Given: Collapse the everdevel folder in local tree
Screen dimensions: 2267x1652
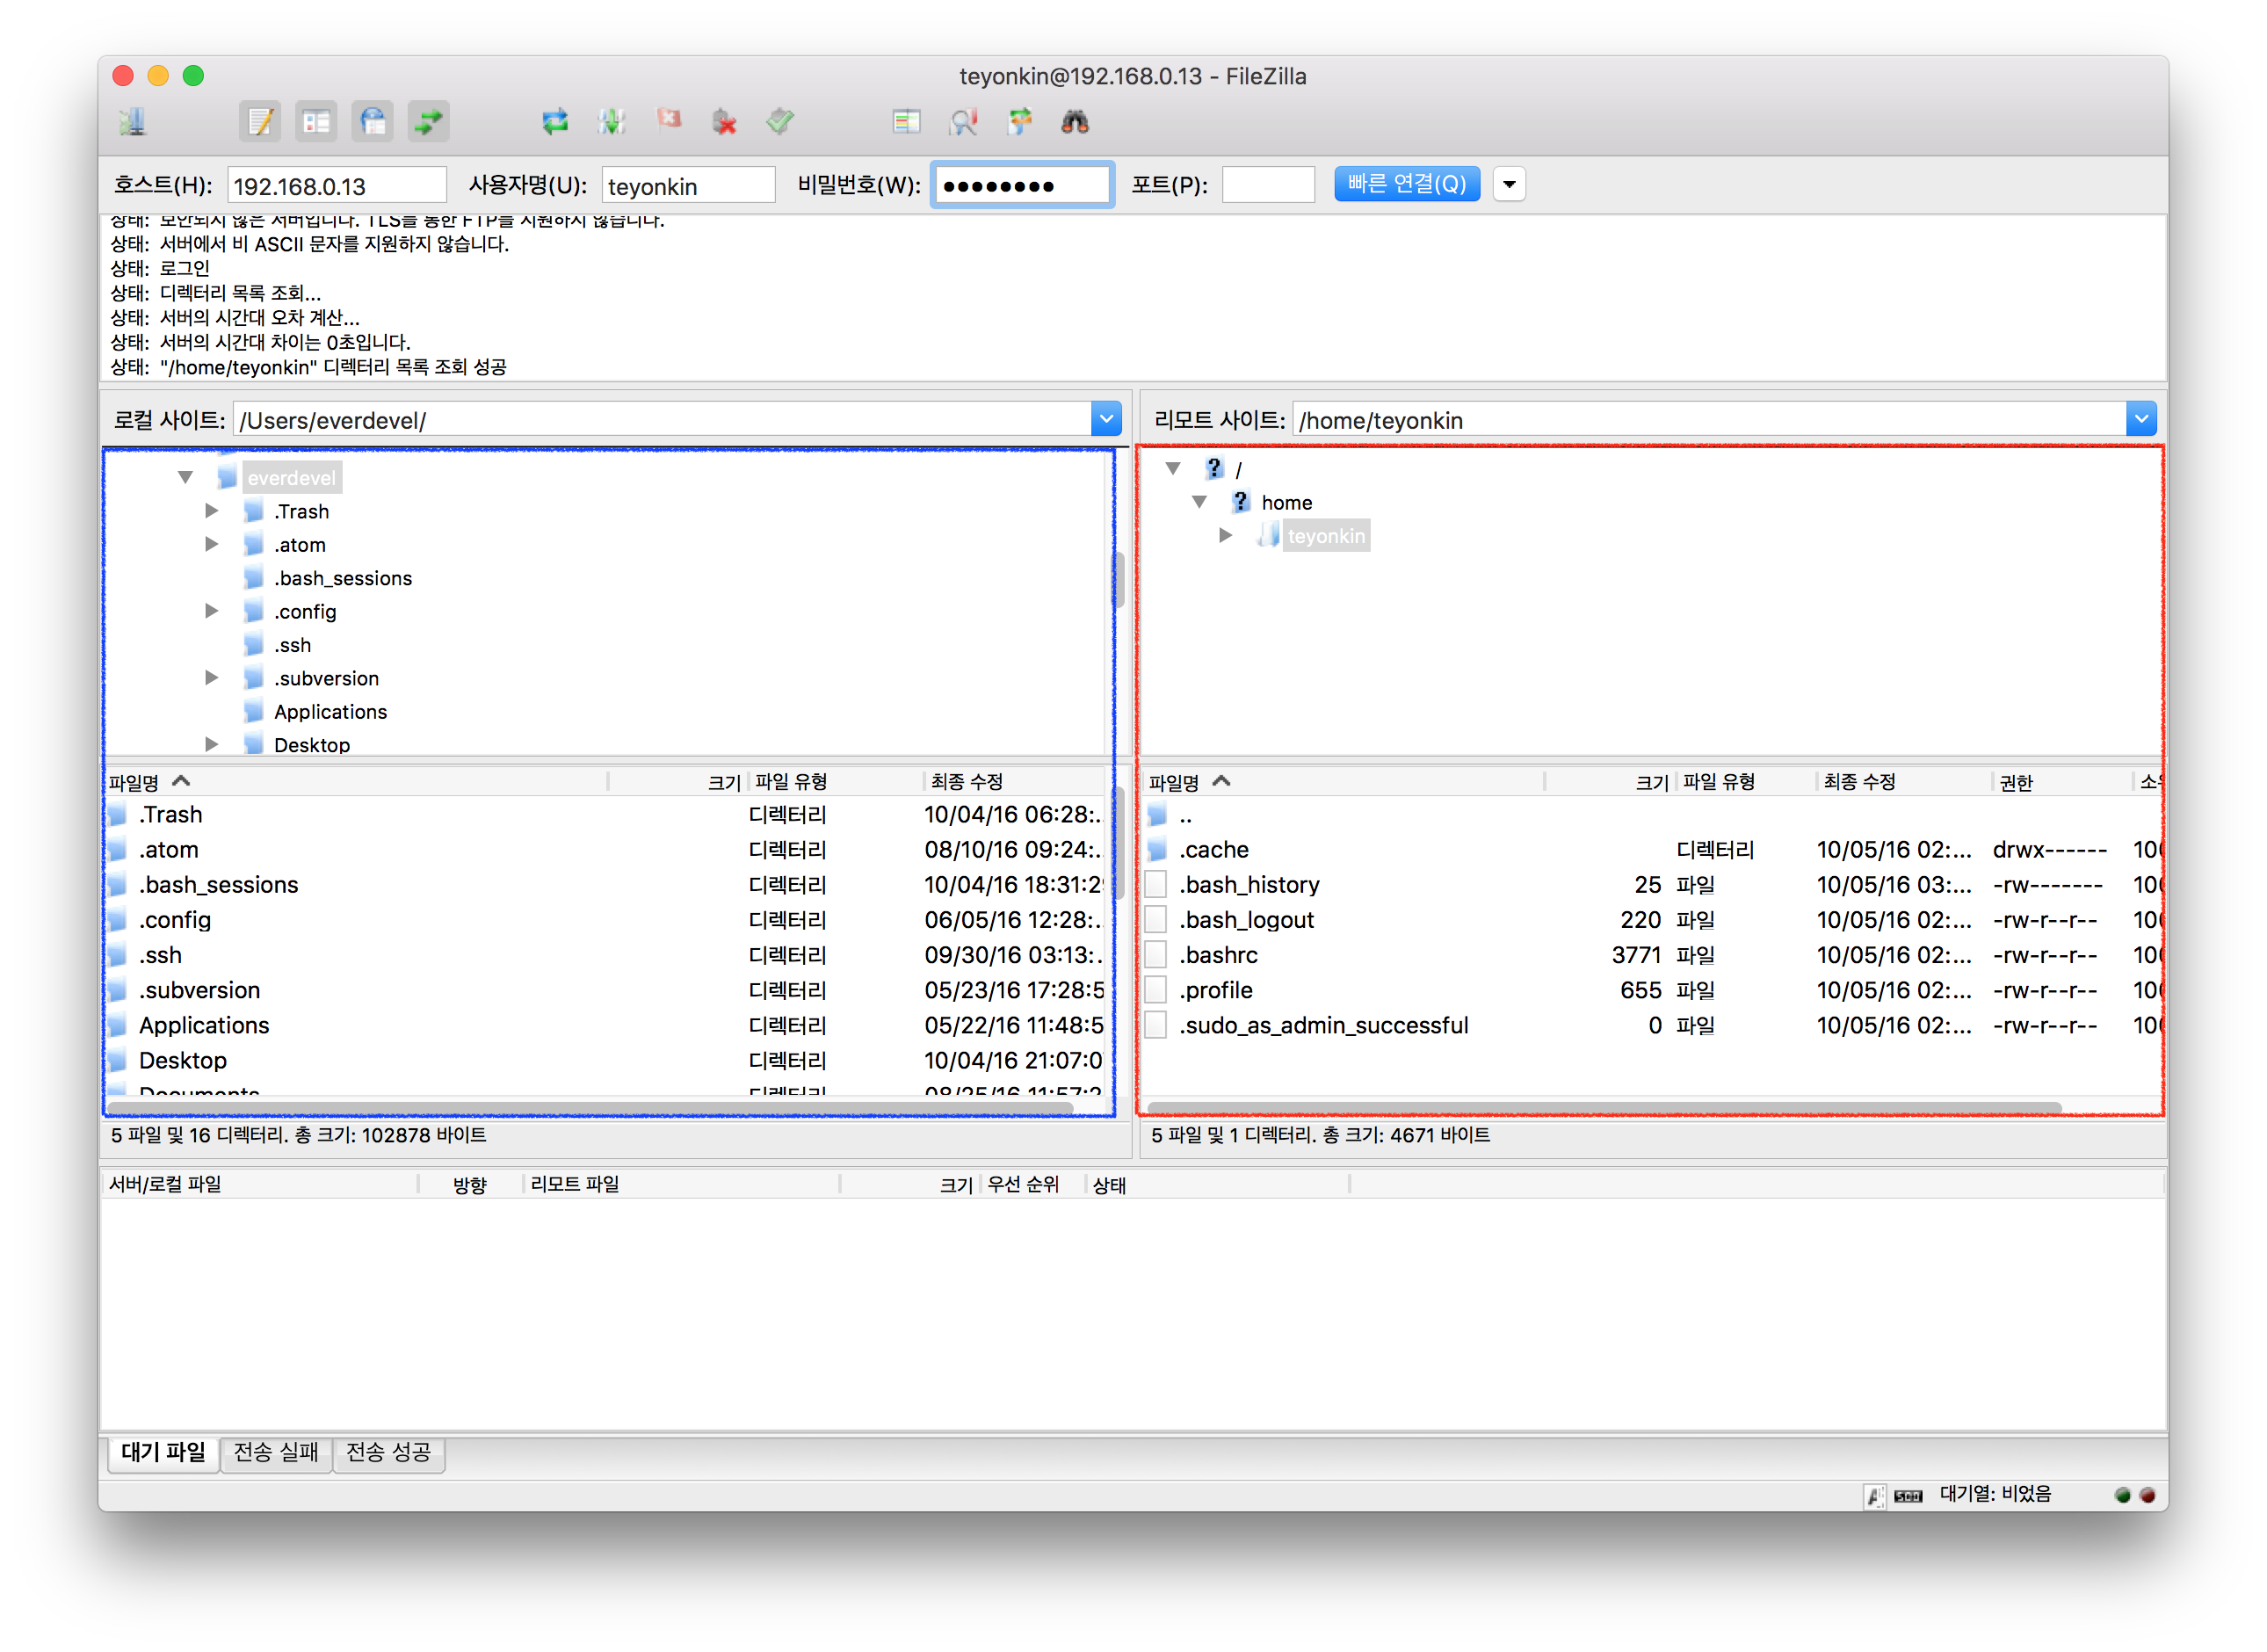Looking at the screenshot, I should [x=186, y=477].
